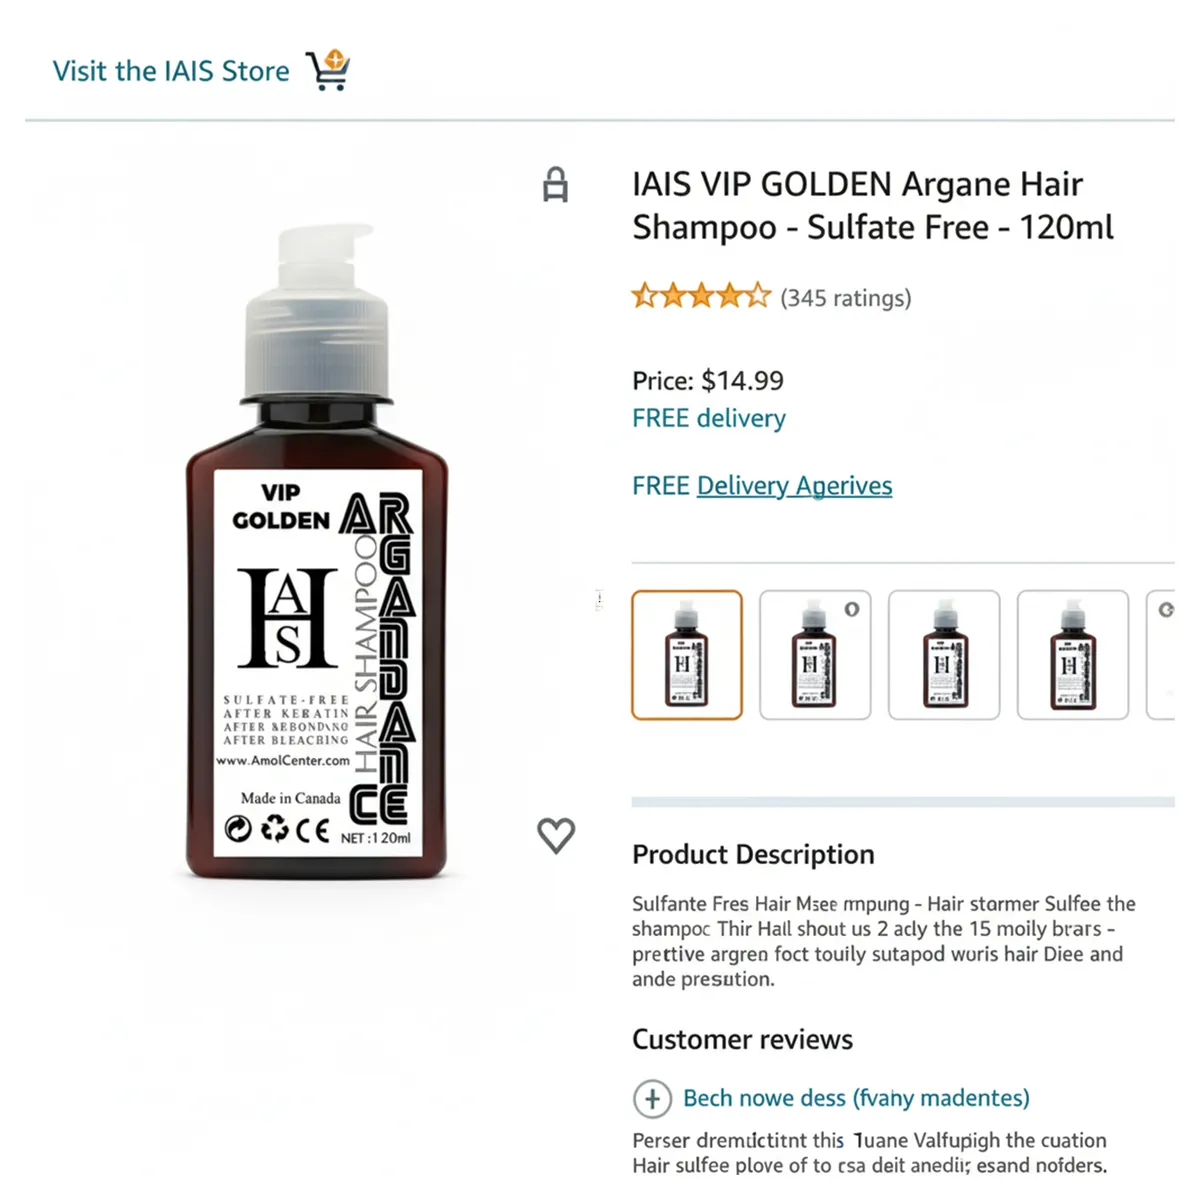The image size is (1200, 1200).
Task: Click the main shampoo bottle image
Action: [x=317, y=552]
